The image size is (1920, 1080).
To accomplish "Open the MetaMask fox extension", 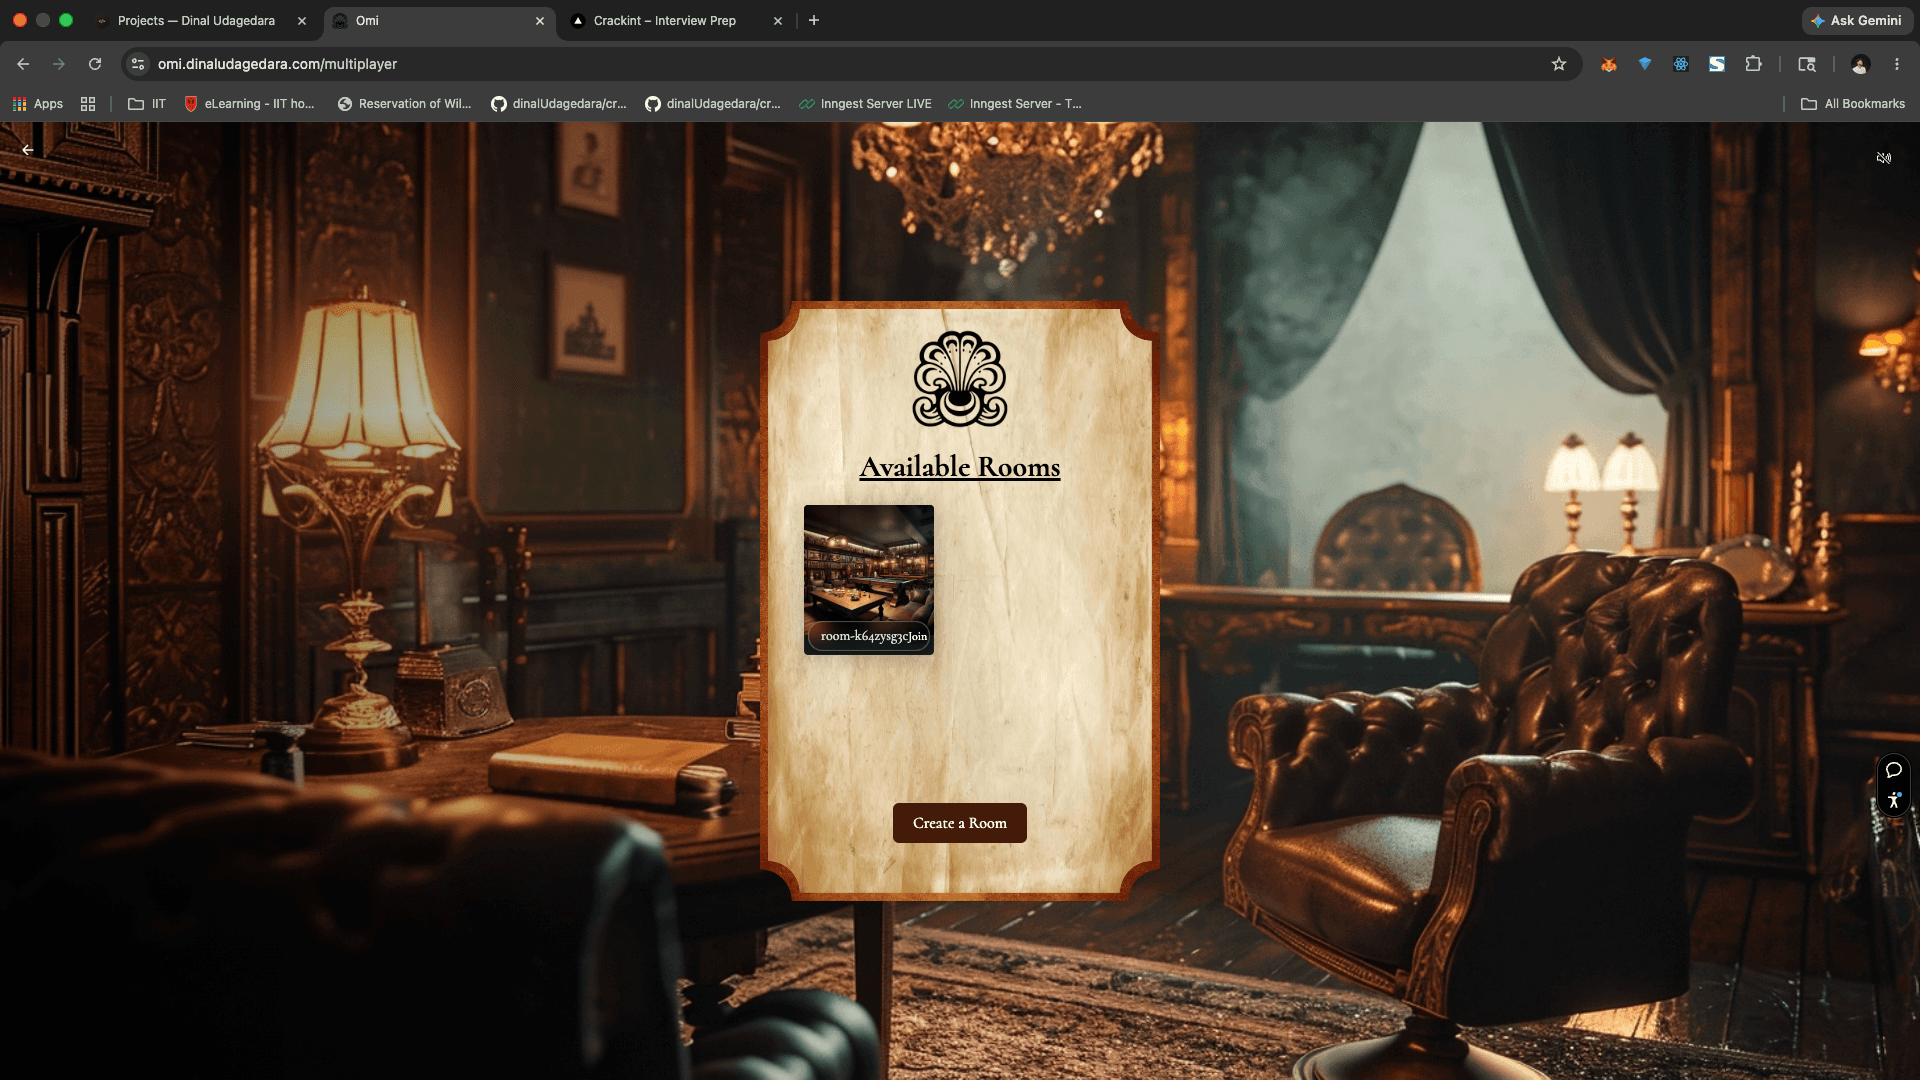I will 1609,64.
